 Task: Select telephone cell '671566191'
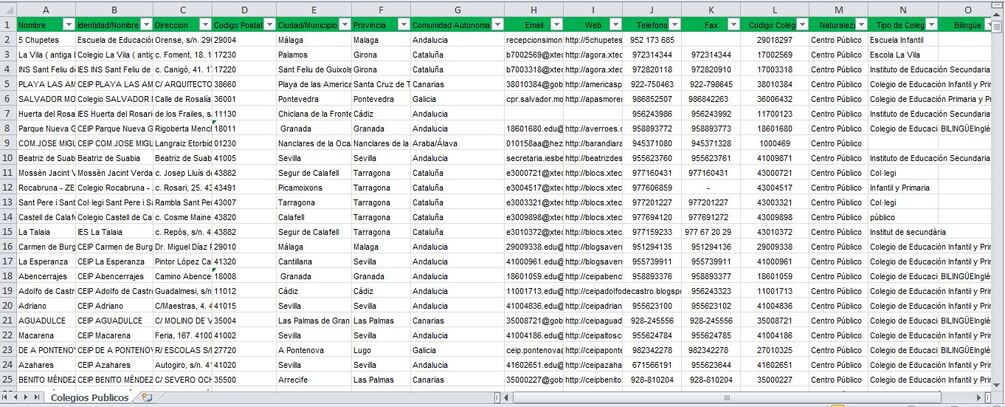coord(652,365)
